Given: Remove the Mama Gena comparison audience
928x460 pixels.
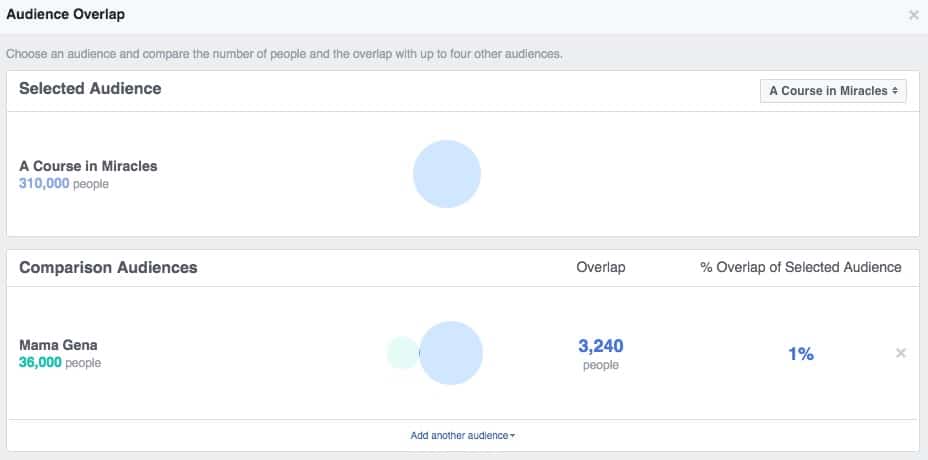Looking at the screenshot, I should (901, 353).
